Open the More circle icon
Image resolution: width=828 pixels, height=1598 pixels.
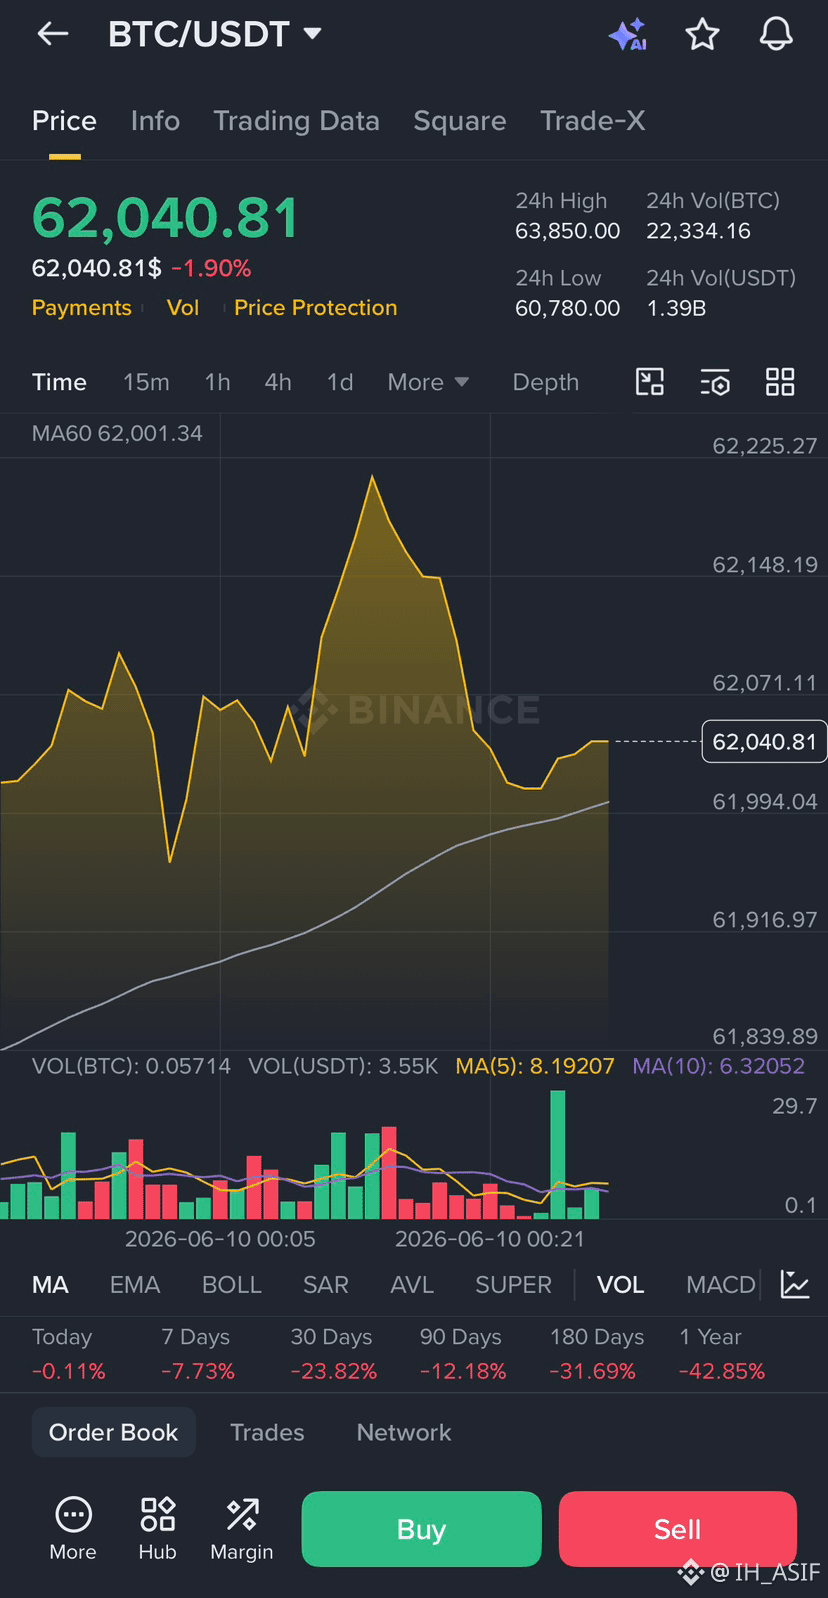click(73, 1529)
